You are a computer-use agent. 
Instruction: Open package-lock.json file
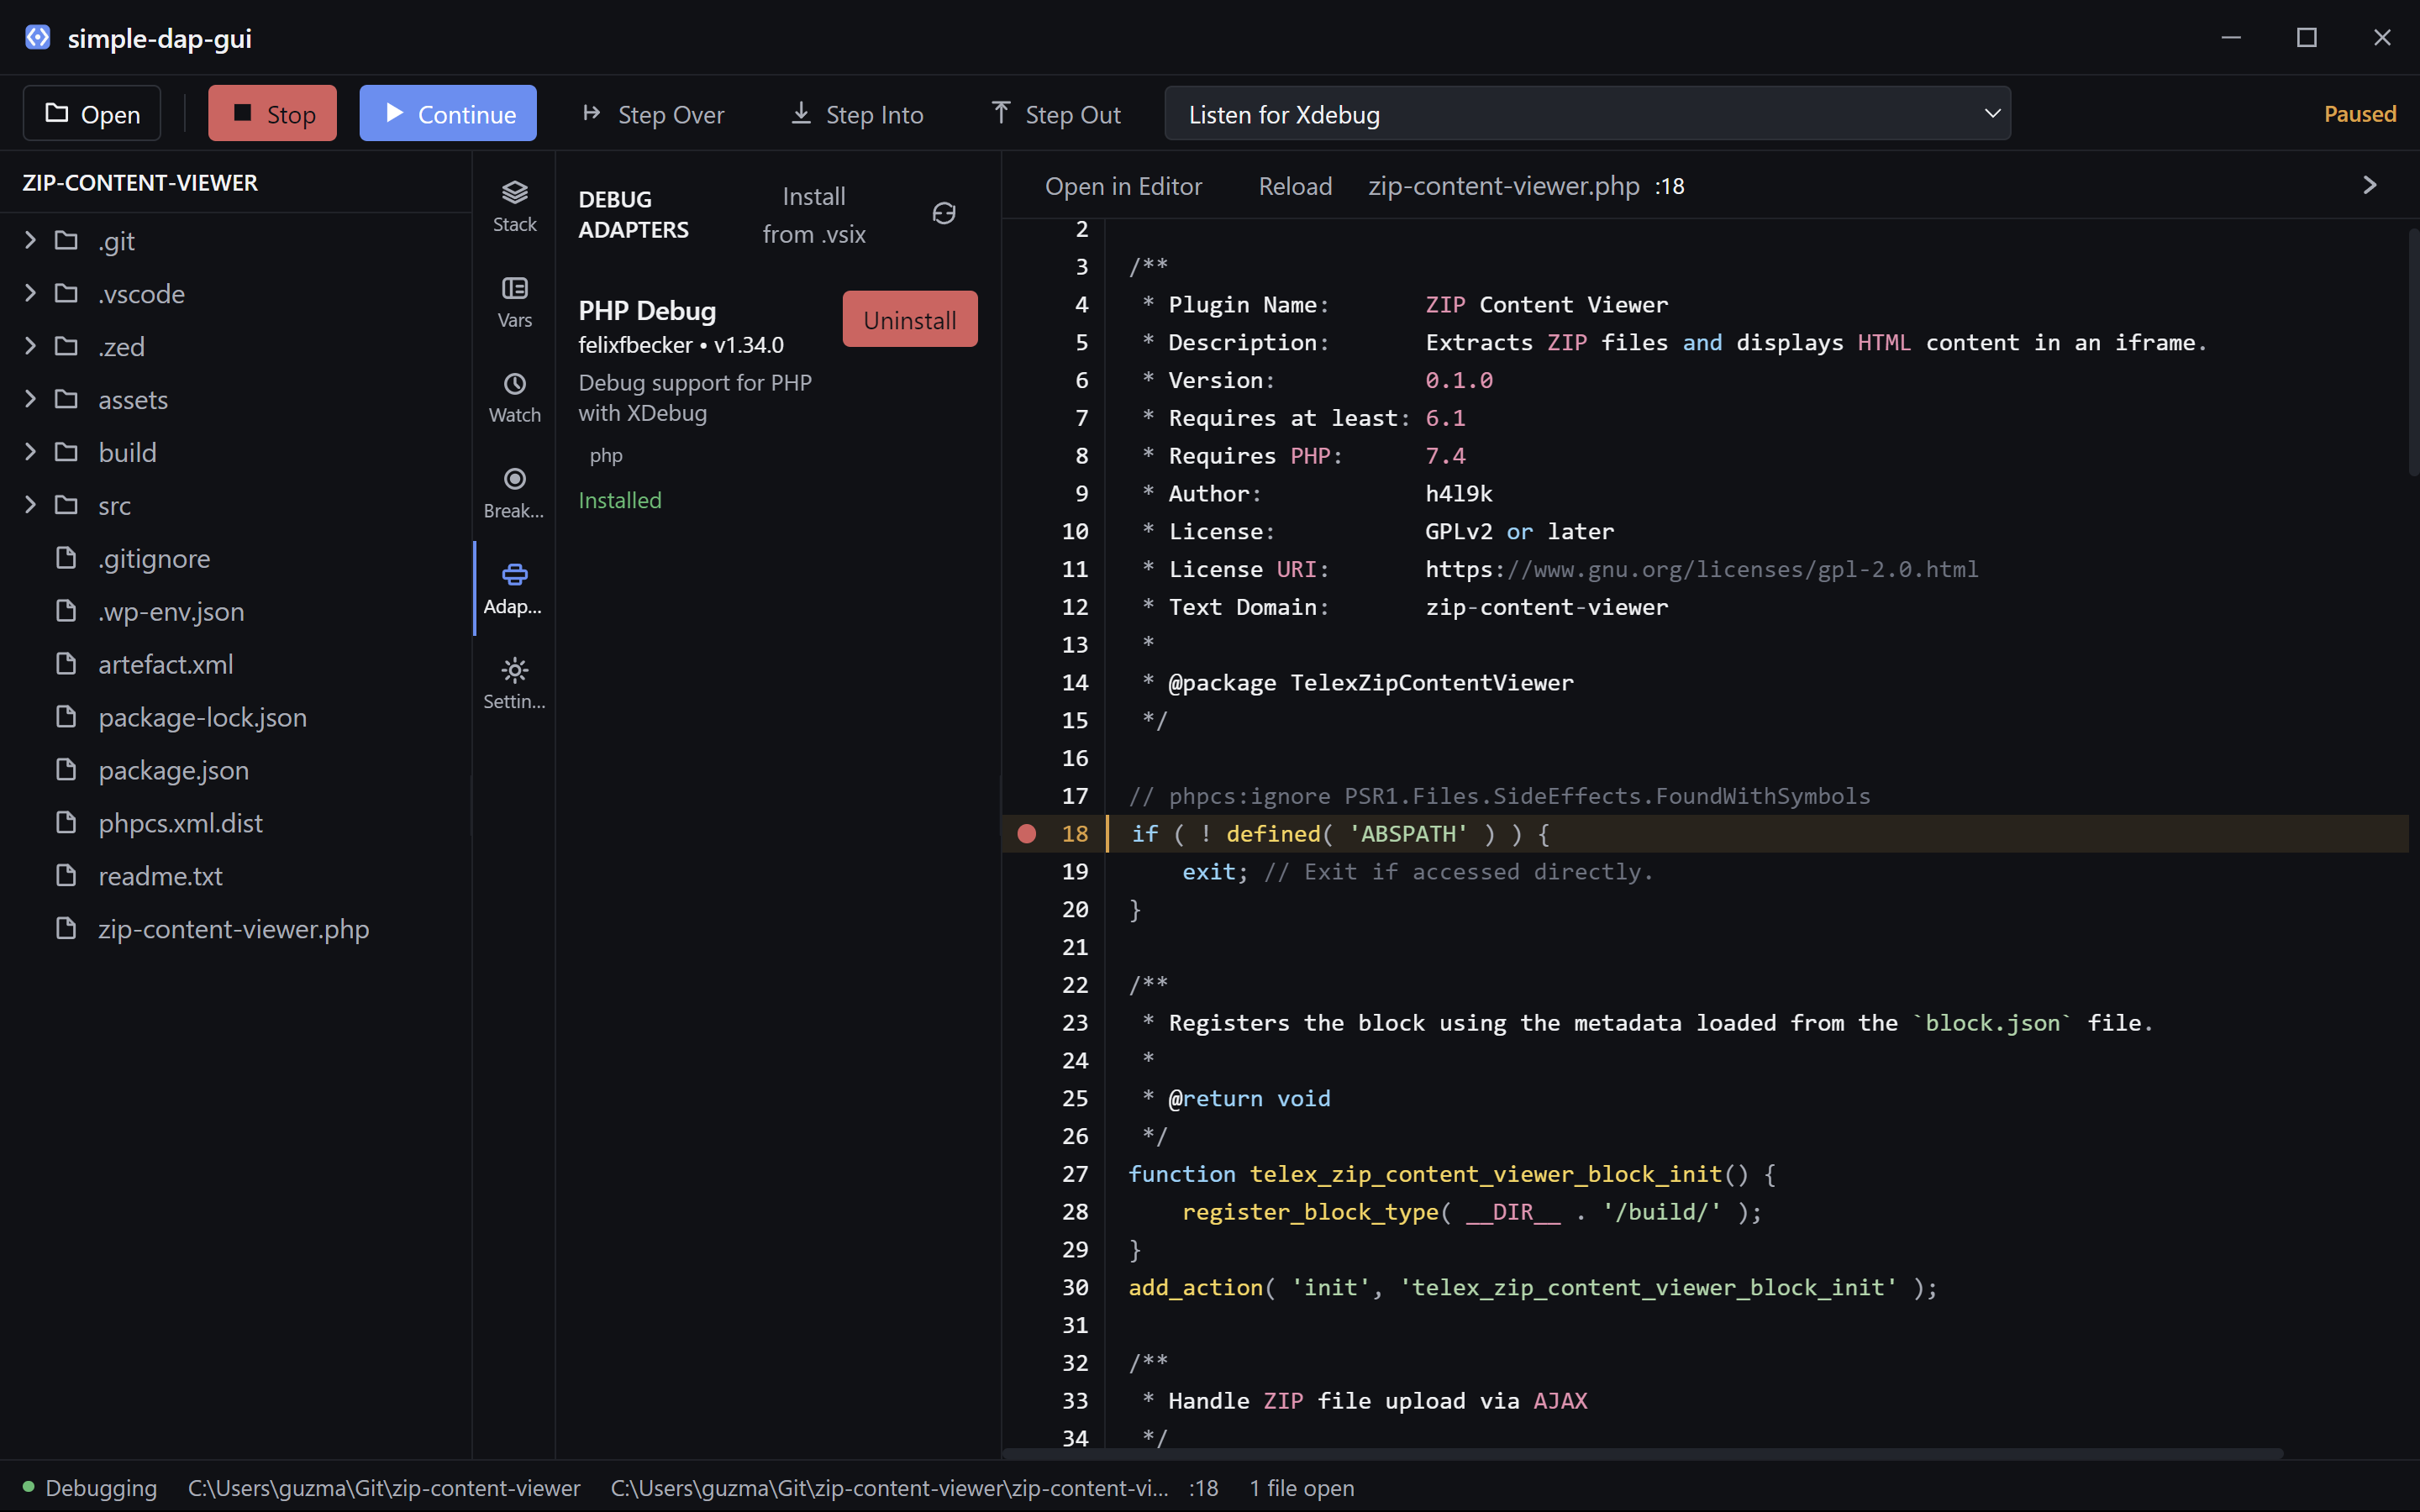tap(235, 717)
